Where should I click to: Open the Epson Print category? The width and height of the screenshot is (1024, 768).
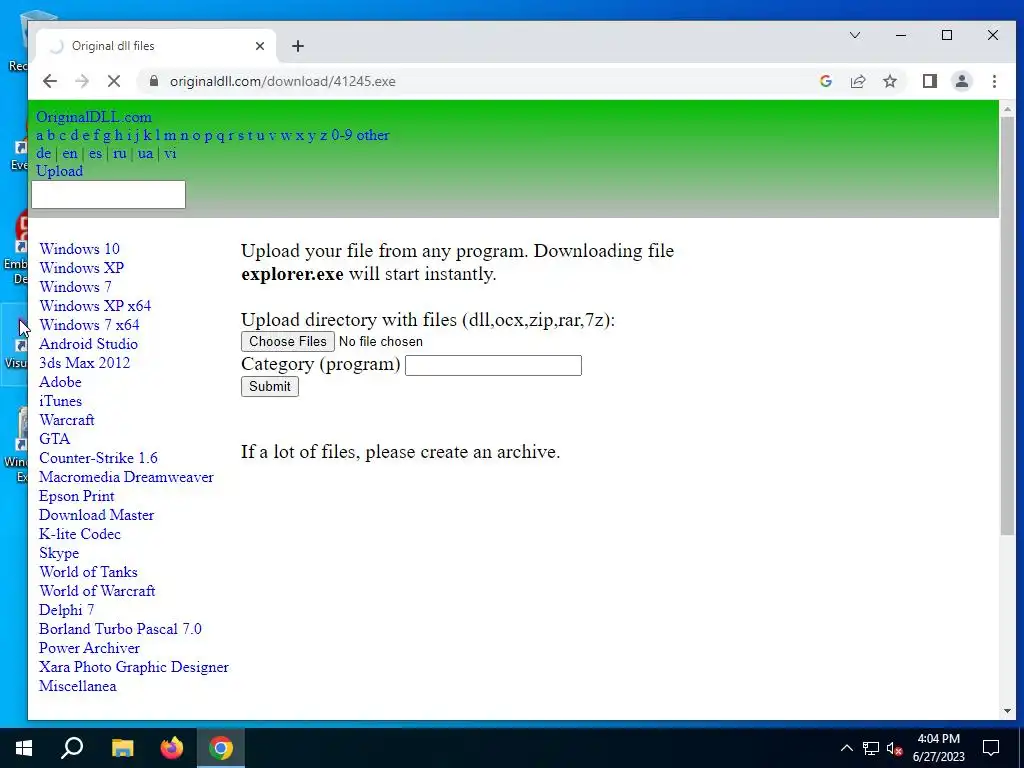tap(76, 496)
